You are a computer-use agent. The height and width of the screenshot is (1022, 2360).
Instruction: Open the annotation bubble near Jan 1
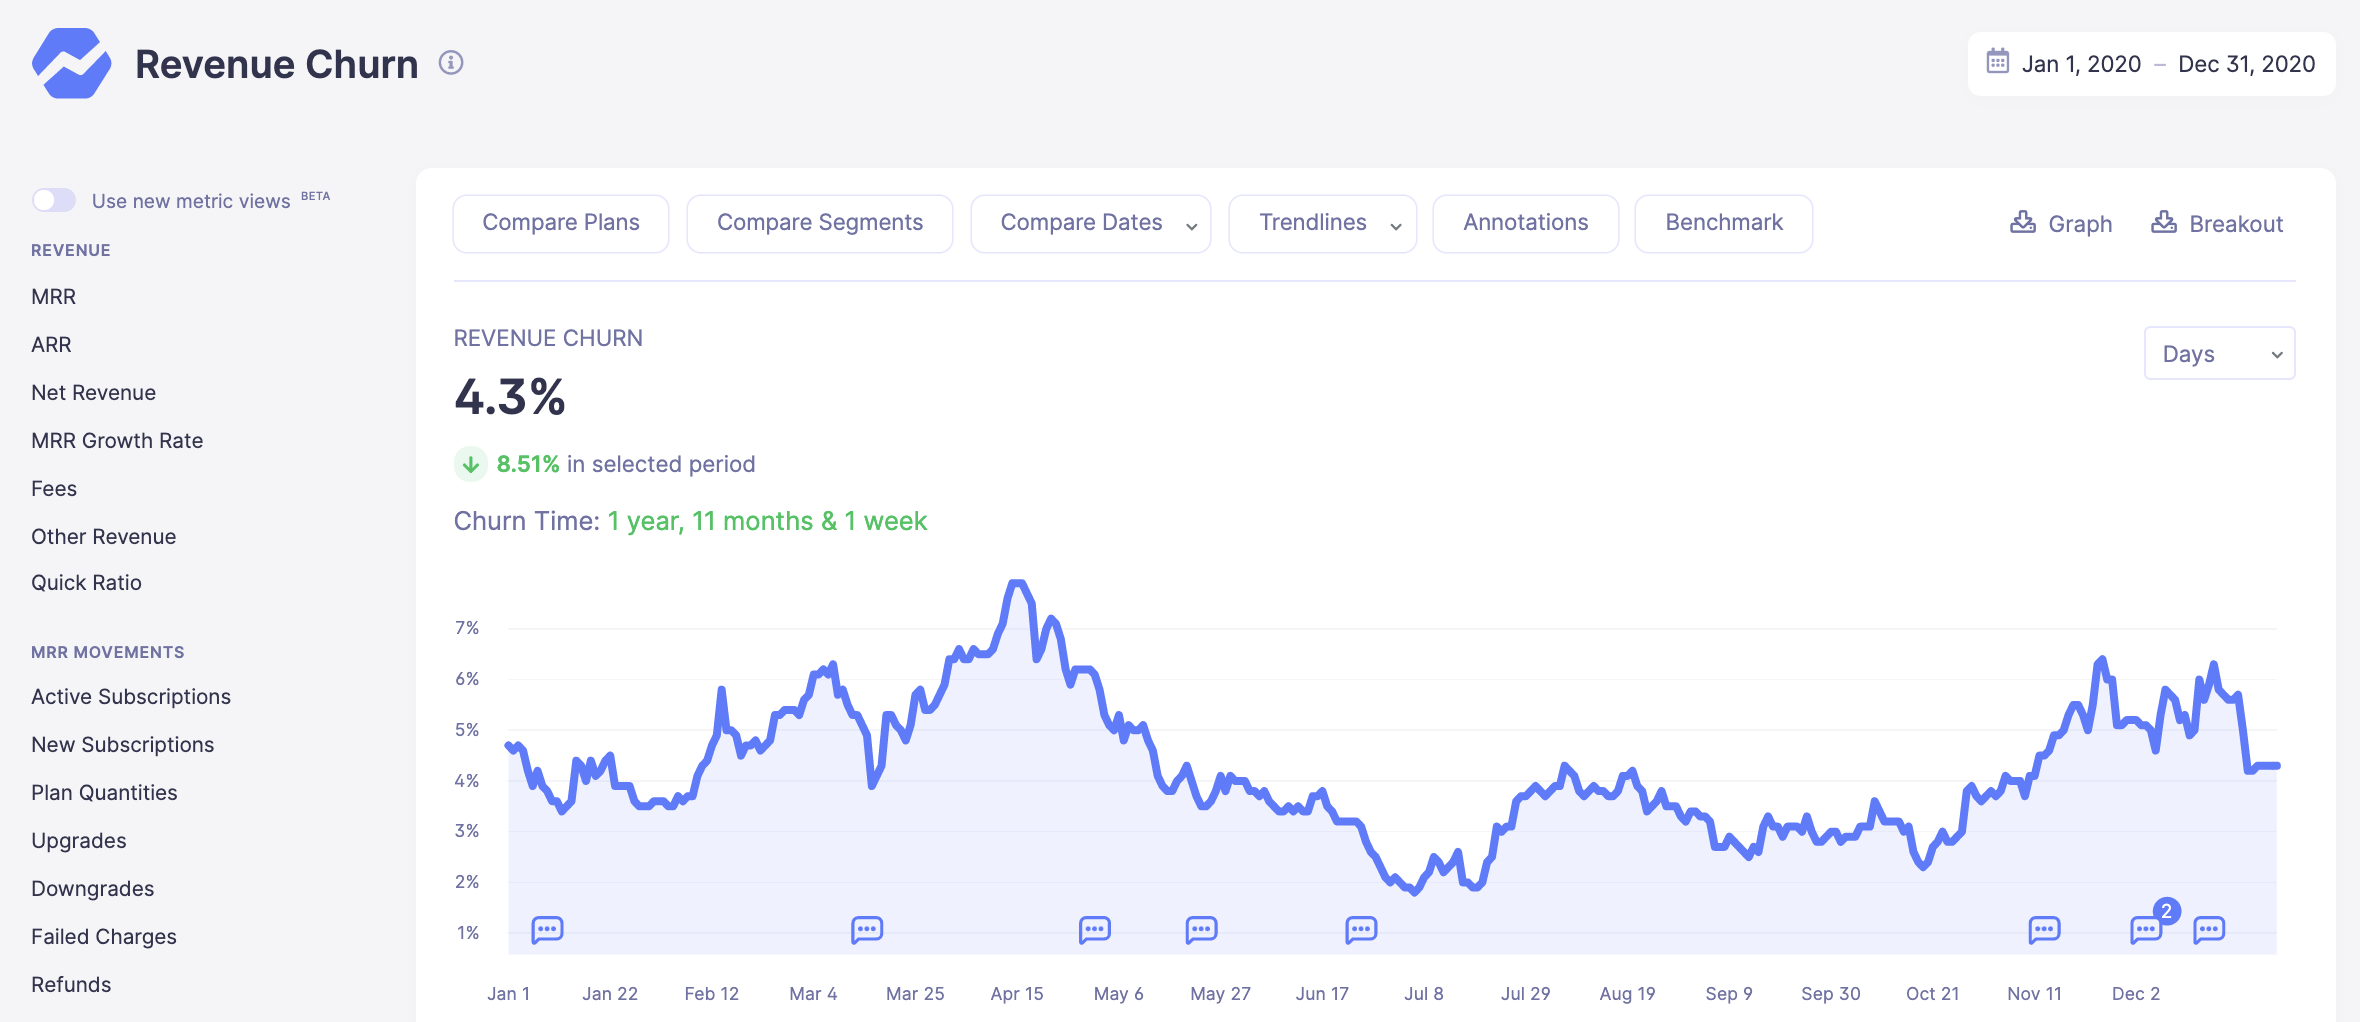(547, 930)
